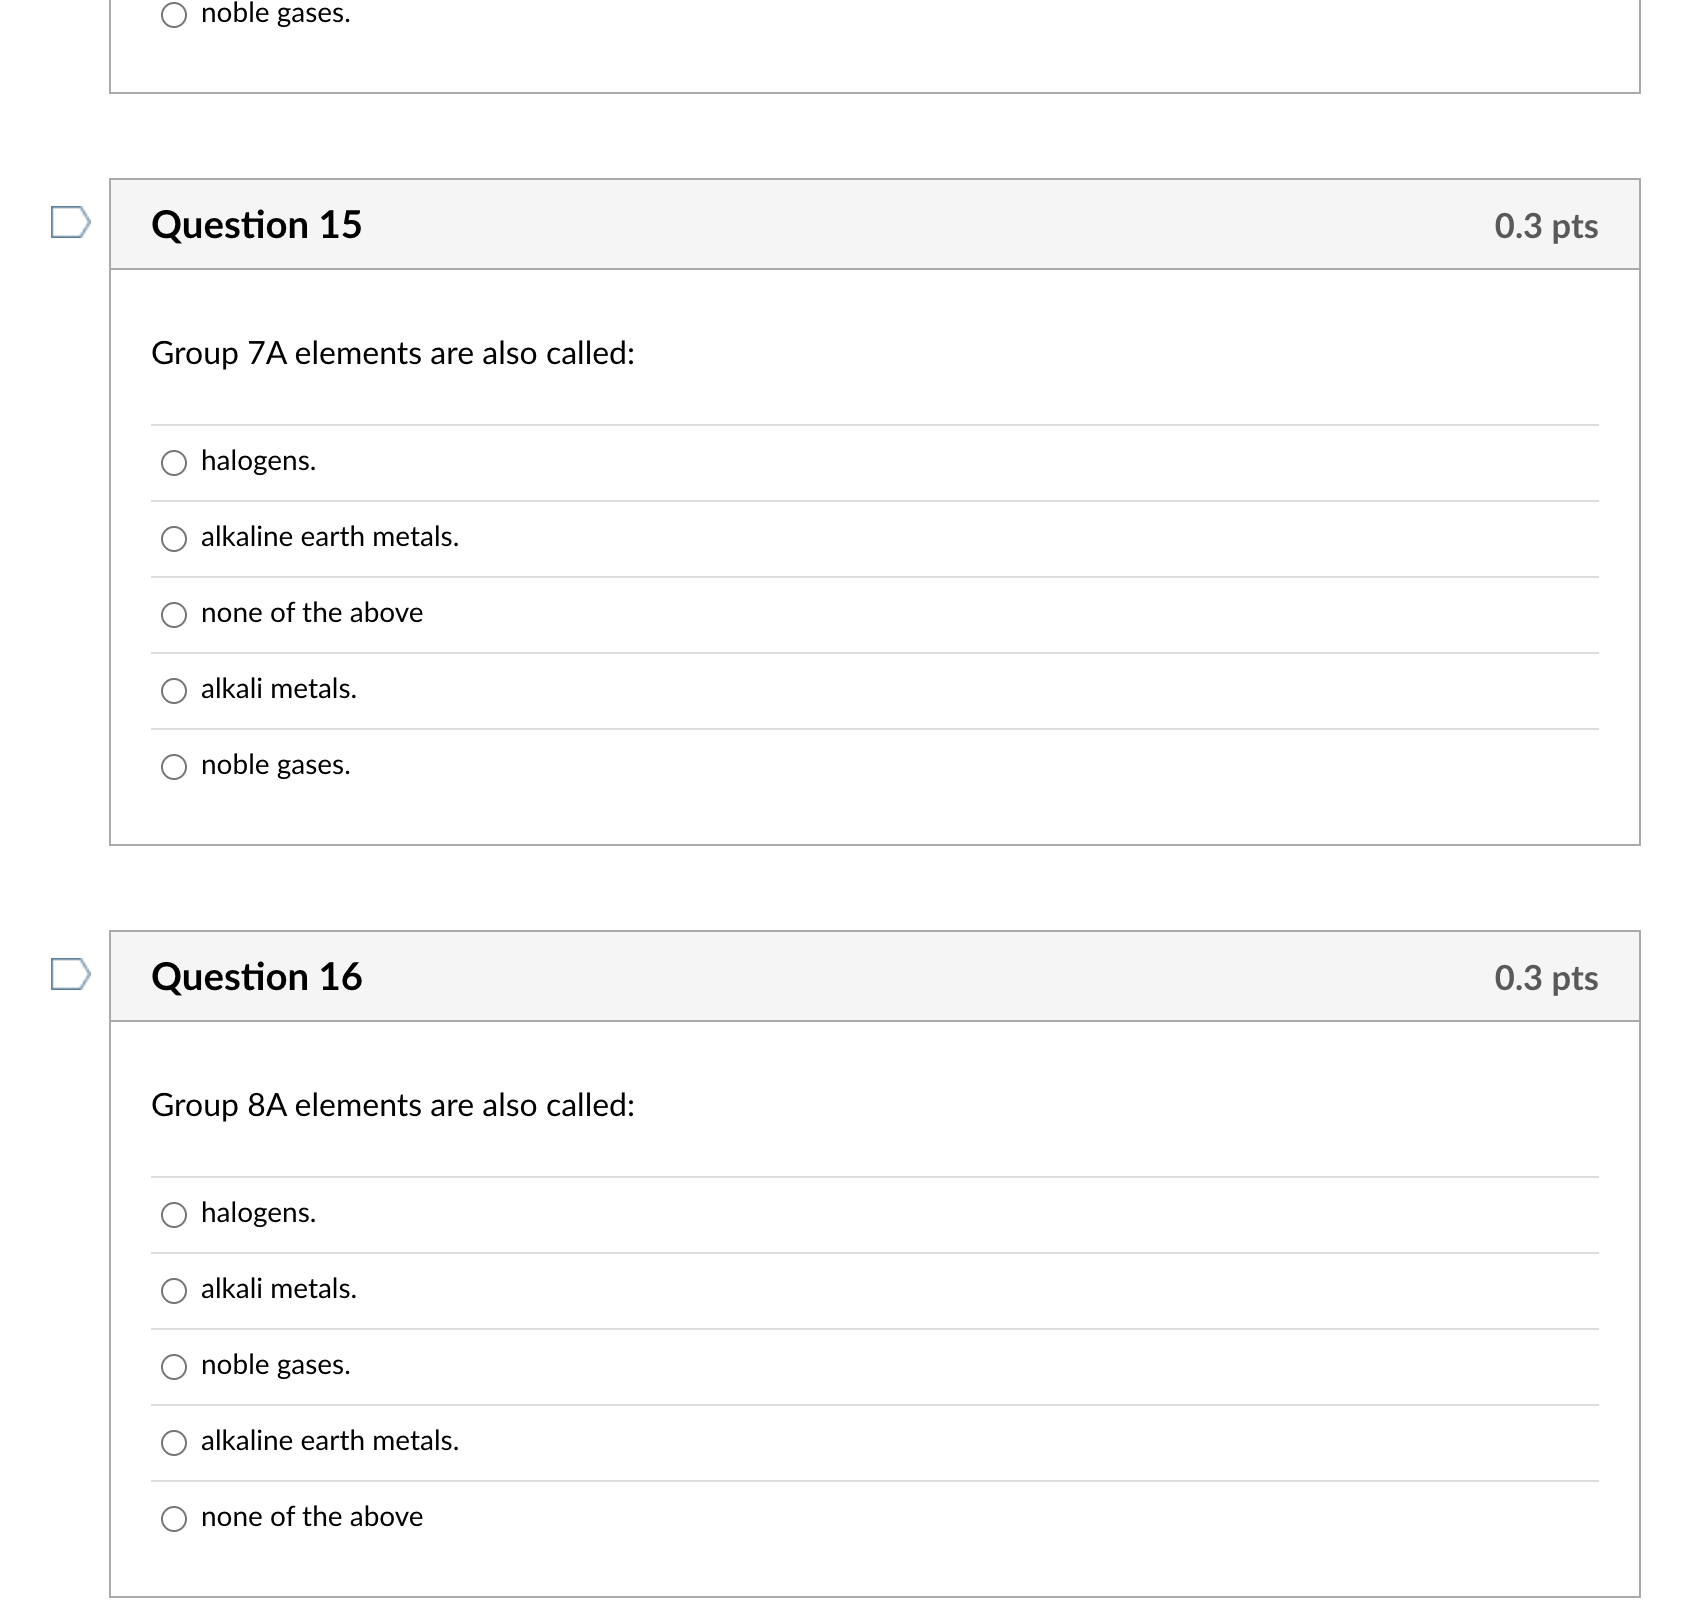
Task: Click the 'Group 8A elements' question text
Action: coord(393,1106)
